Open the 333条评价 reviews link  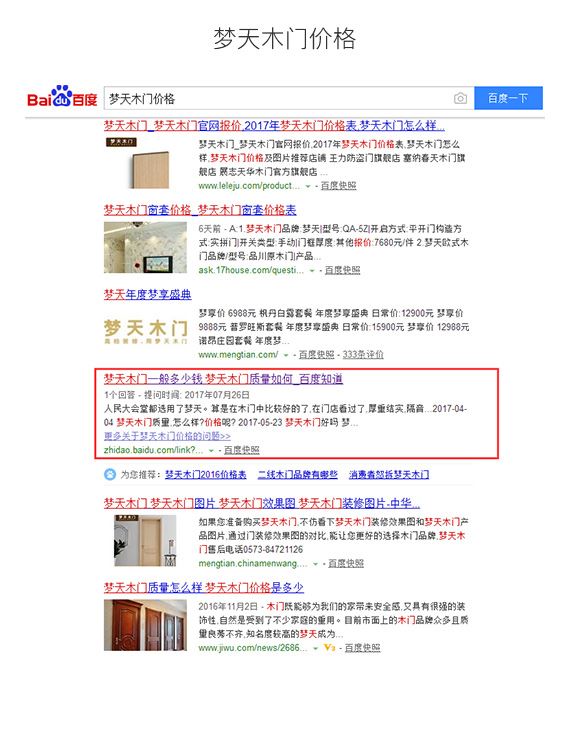(x=363, y=354)
